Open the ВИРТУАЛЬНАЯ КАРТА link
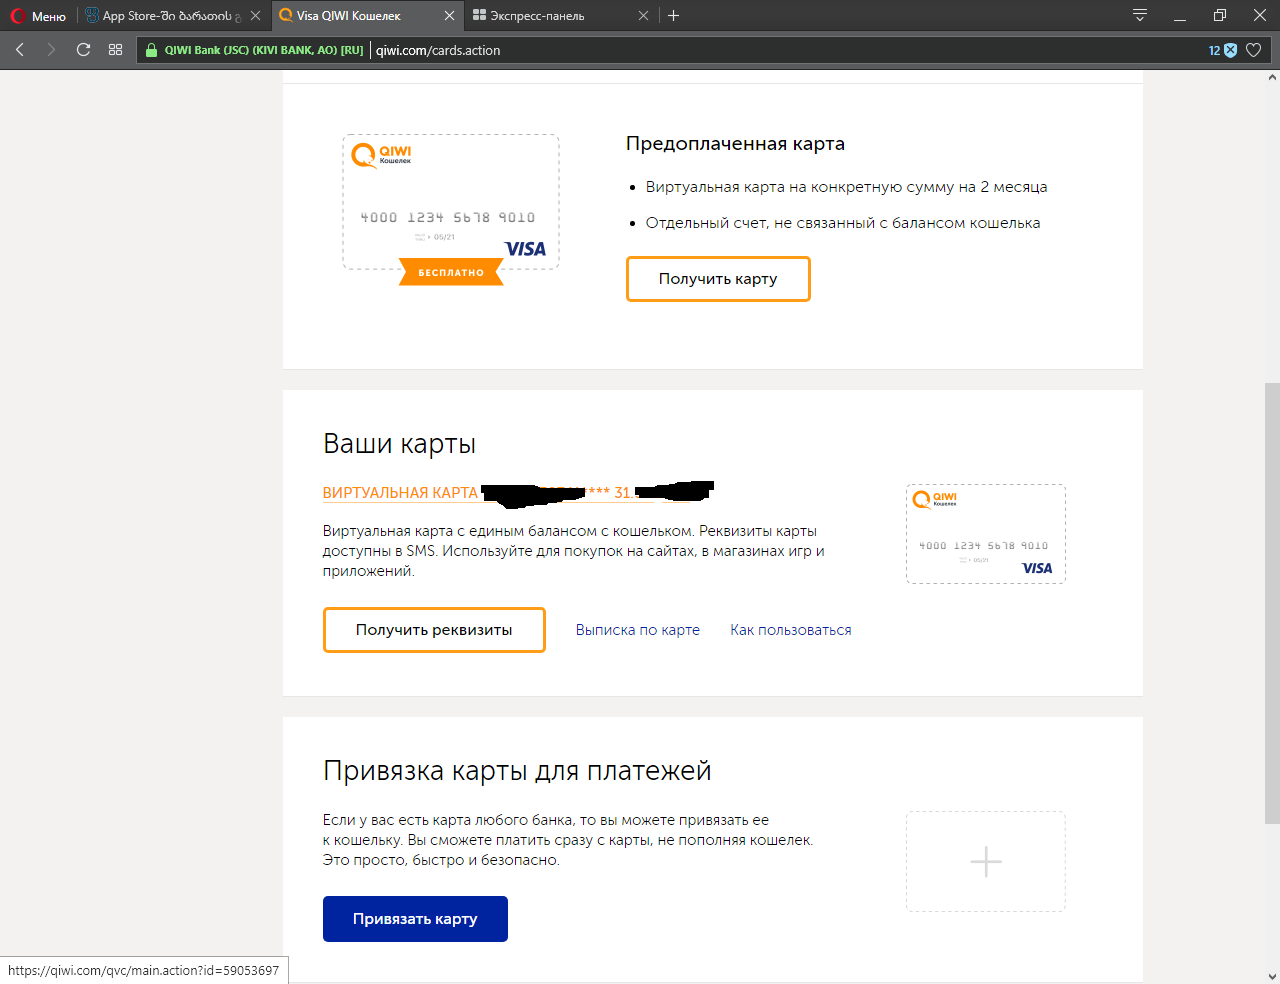1280x984 pixels. coord(400,493)
